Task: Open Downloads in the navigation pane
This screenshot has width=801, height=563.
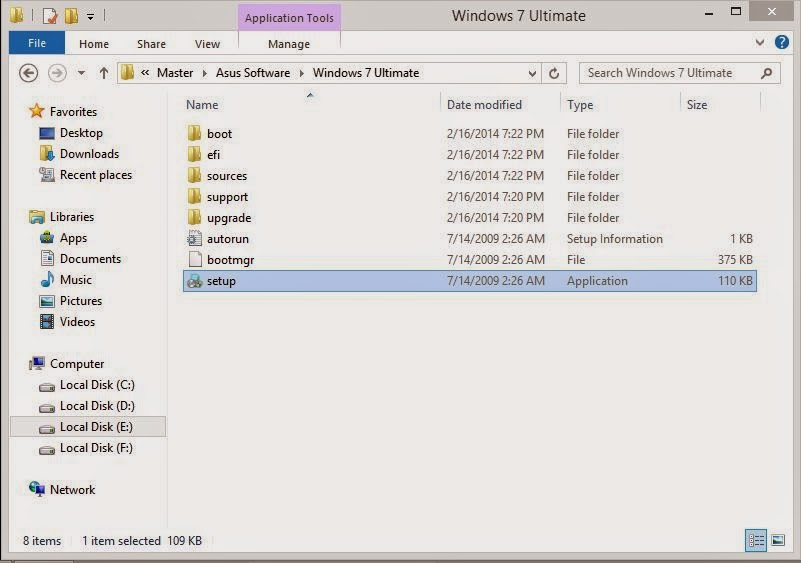Action: [89, 154]
